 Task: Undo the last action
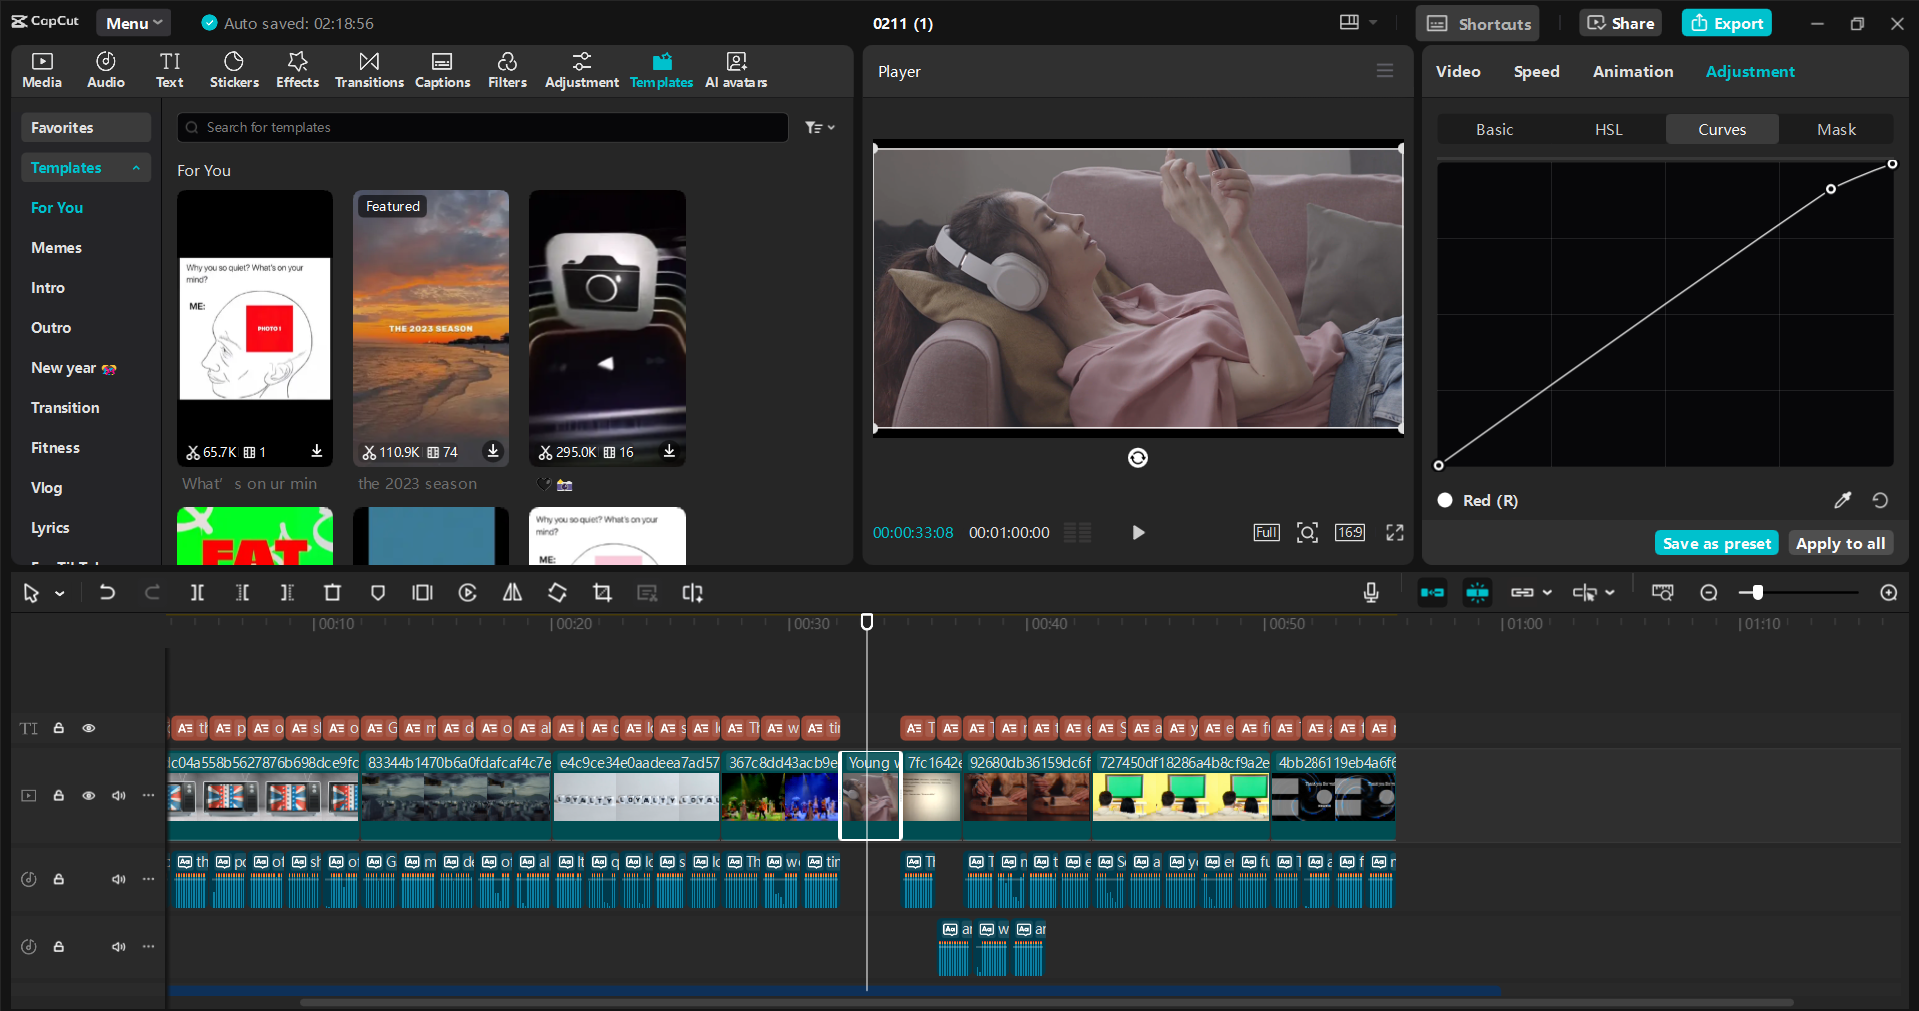point(107,592)
